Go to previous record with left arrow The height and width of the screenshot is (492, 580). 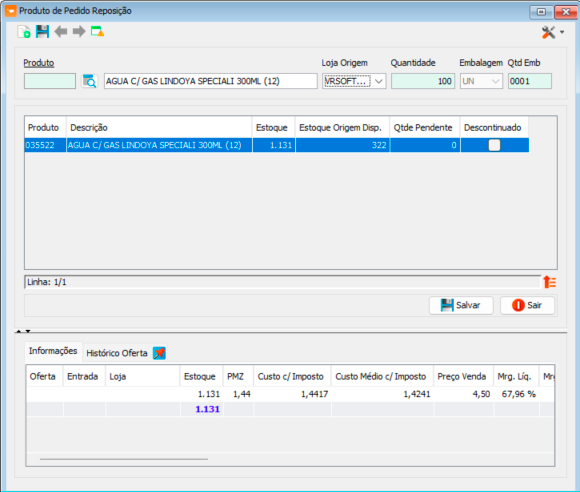(61, 32)
